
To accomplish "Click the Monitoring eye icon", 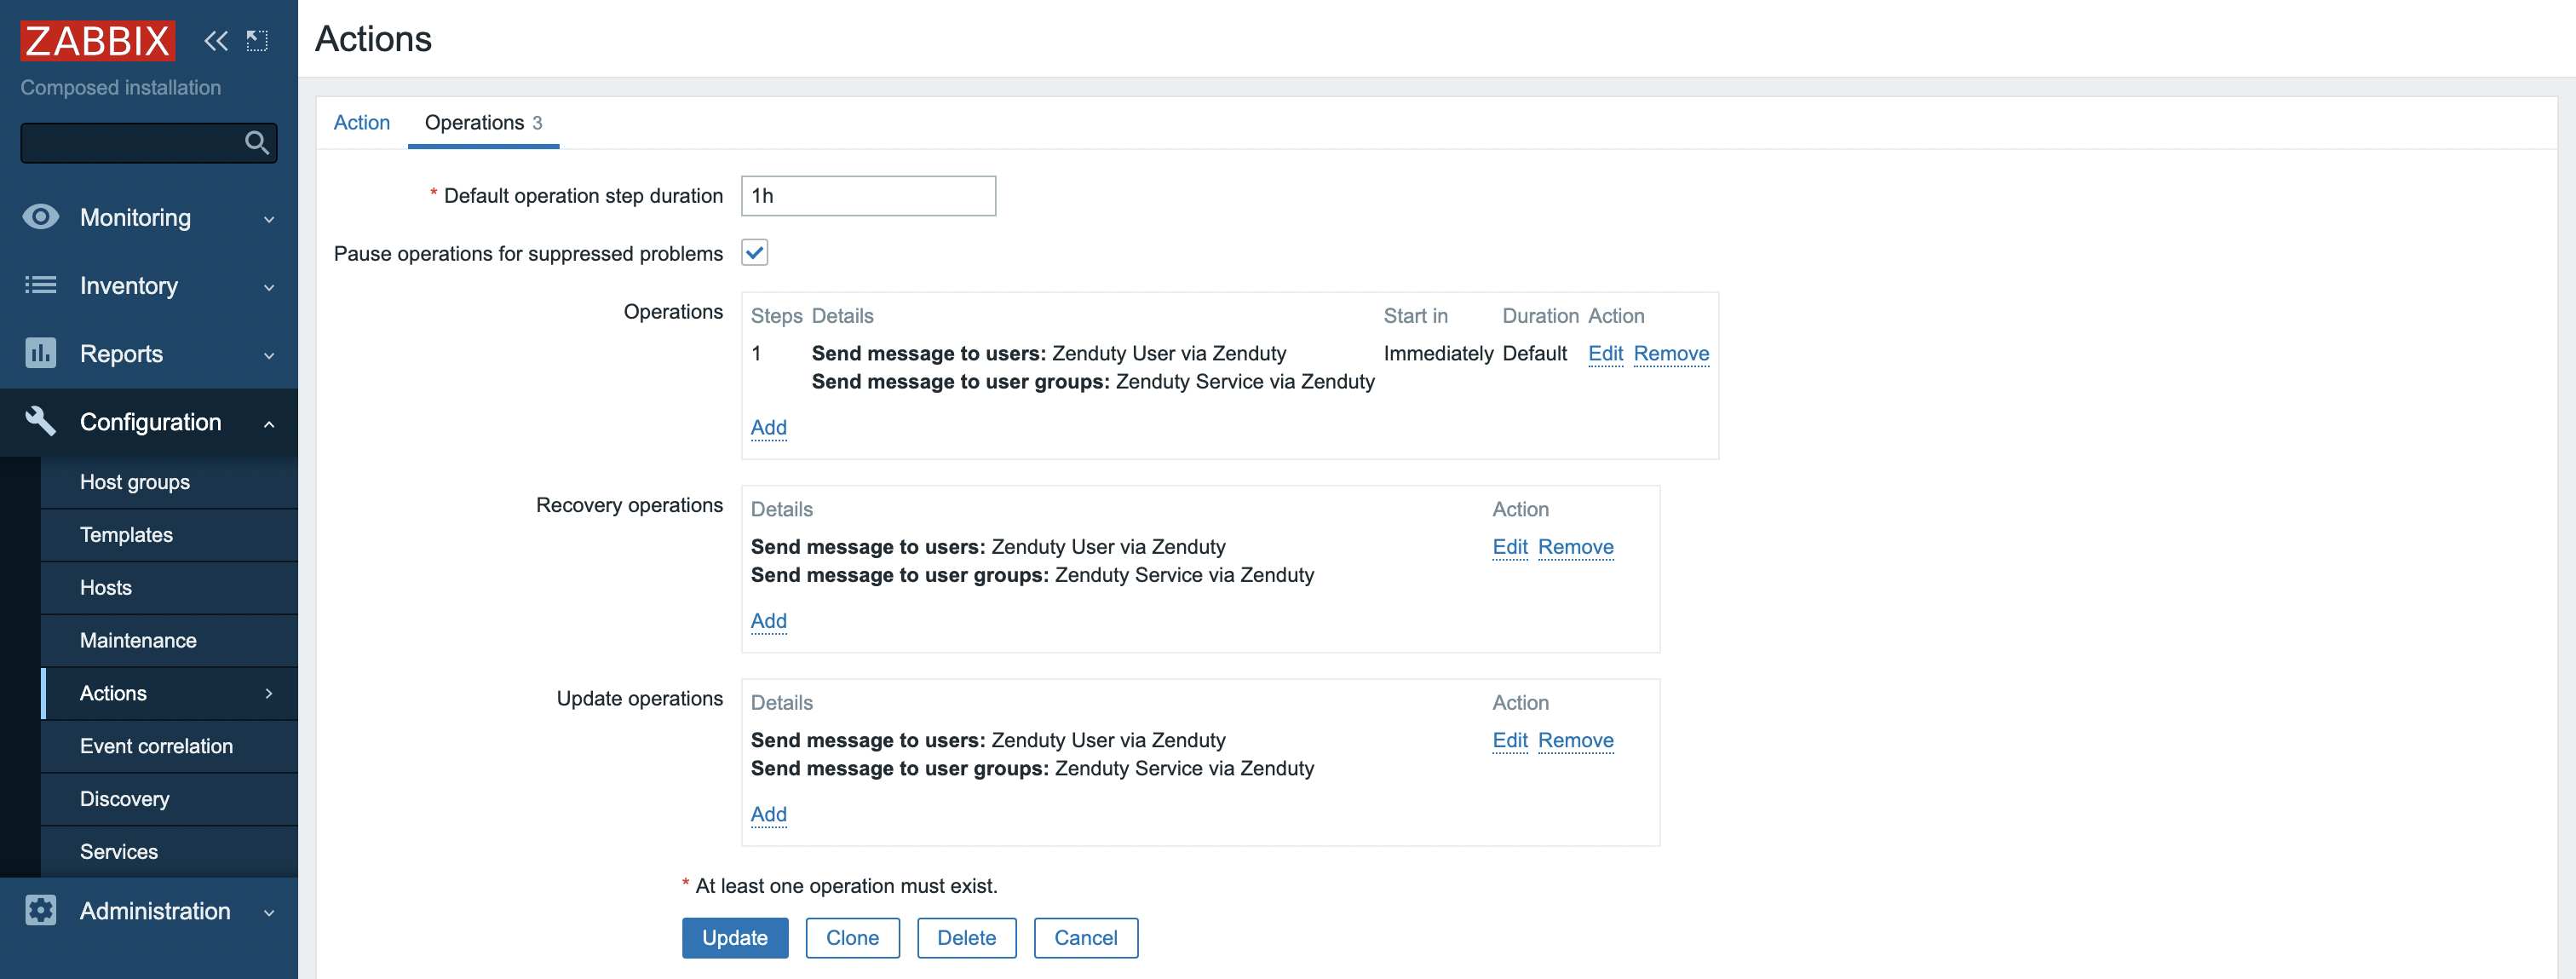I will pos(41,217).
